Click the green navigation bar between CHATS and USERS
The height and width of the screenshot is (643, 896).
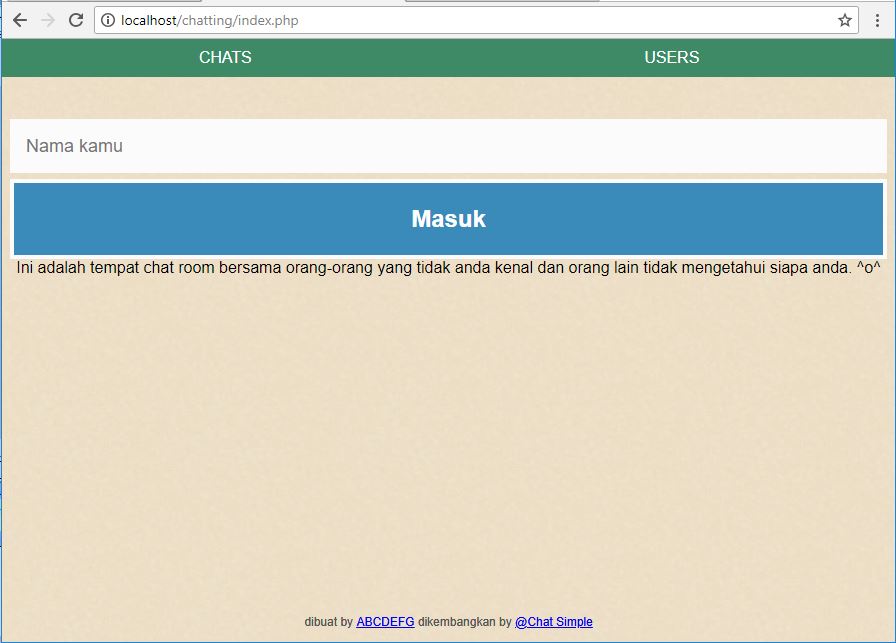pyautogui.click(x=448, y=57)
